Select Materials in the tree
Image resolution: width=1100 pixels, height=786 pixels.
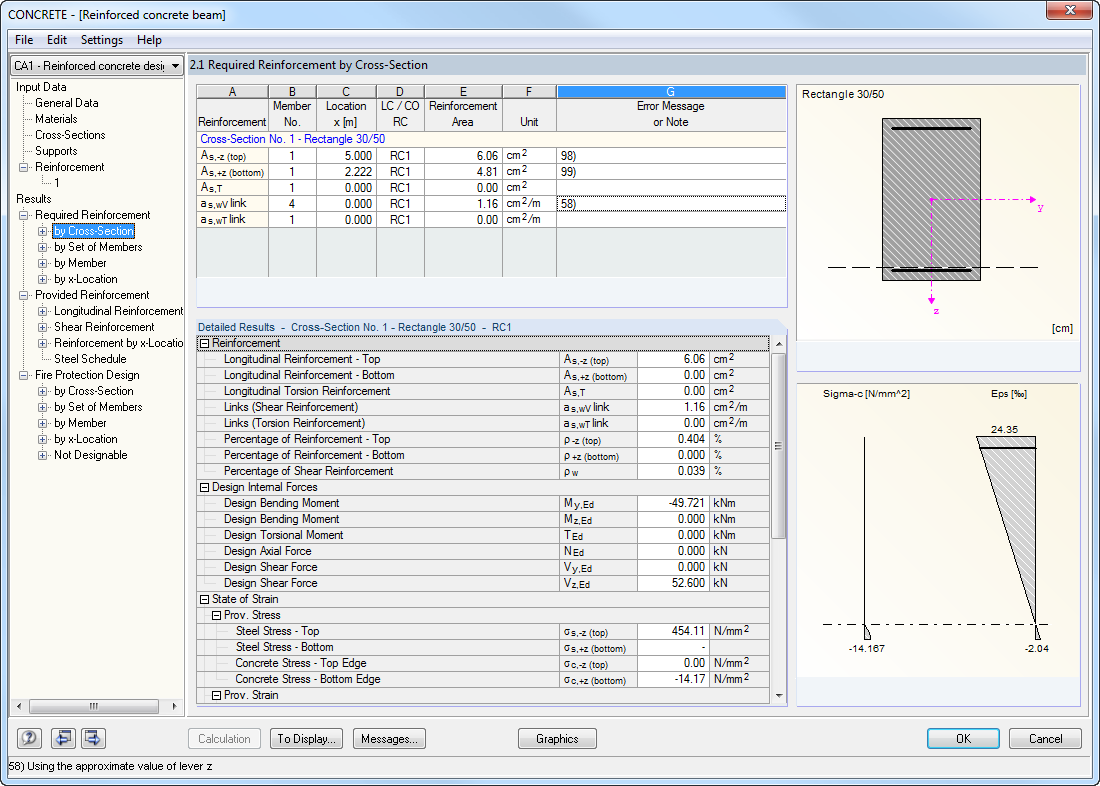tap(56, 119)
